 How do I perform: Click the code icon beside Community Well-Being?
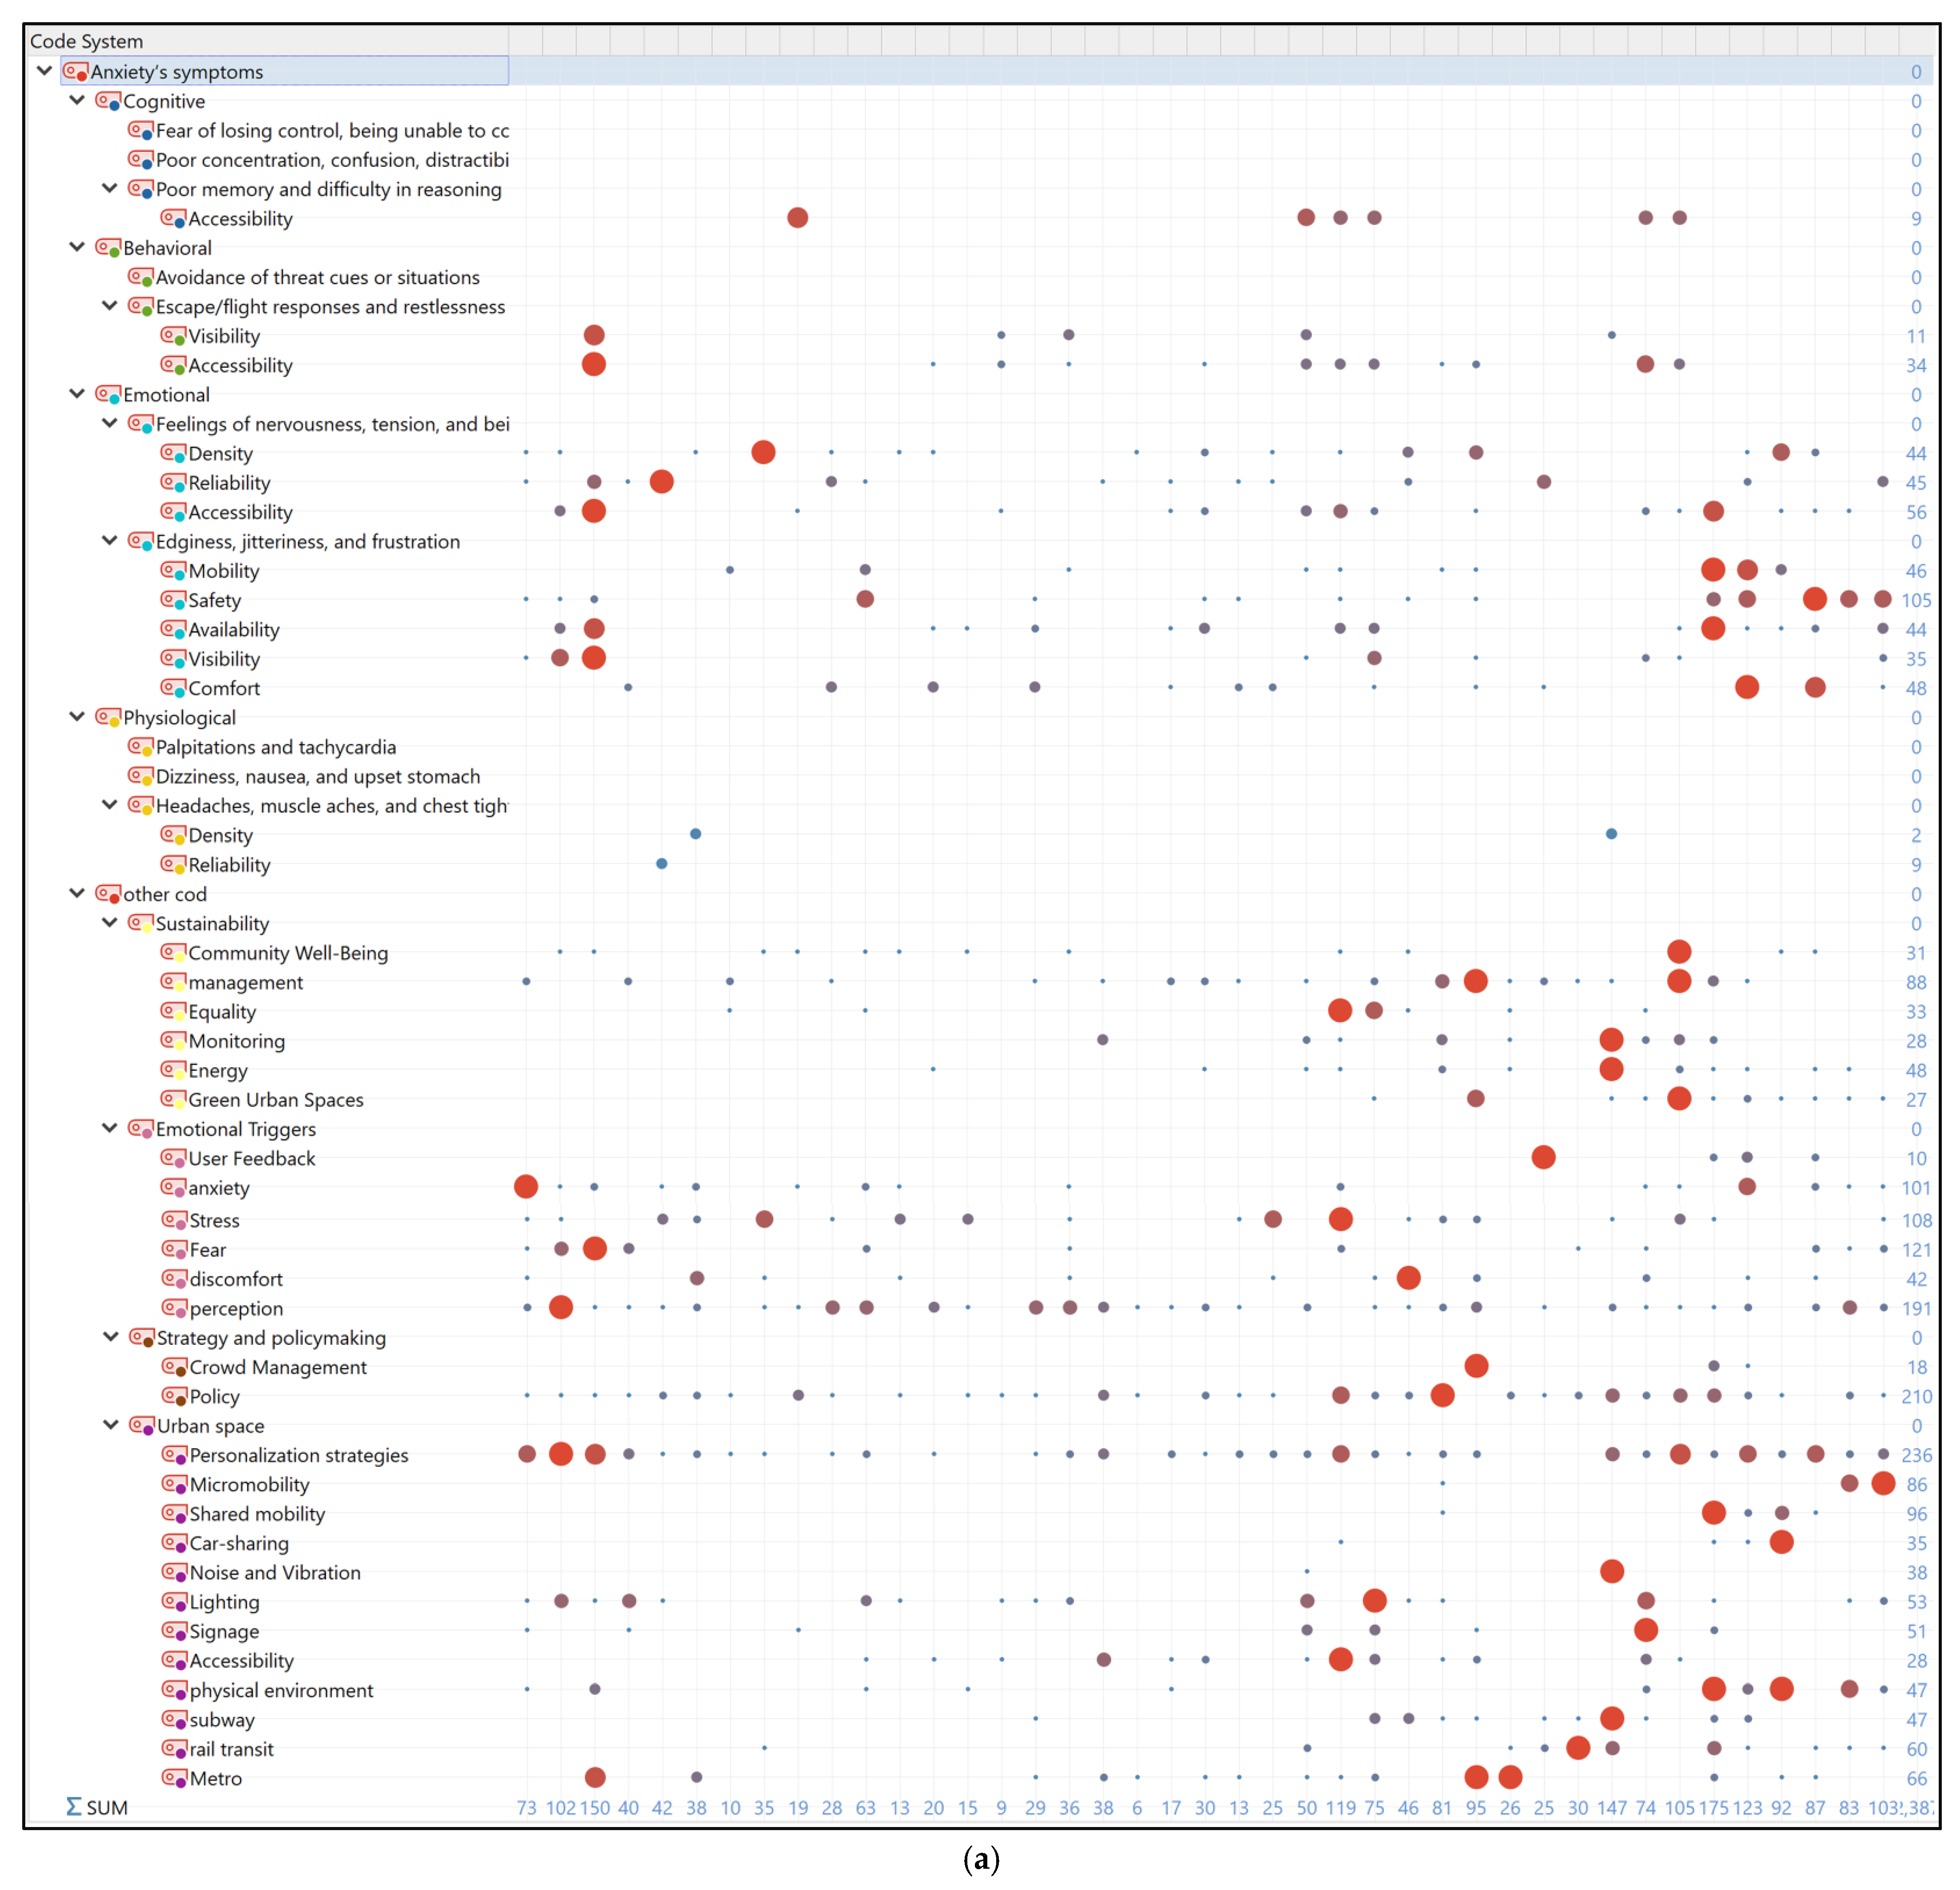(x=173, y=953)
